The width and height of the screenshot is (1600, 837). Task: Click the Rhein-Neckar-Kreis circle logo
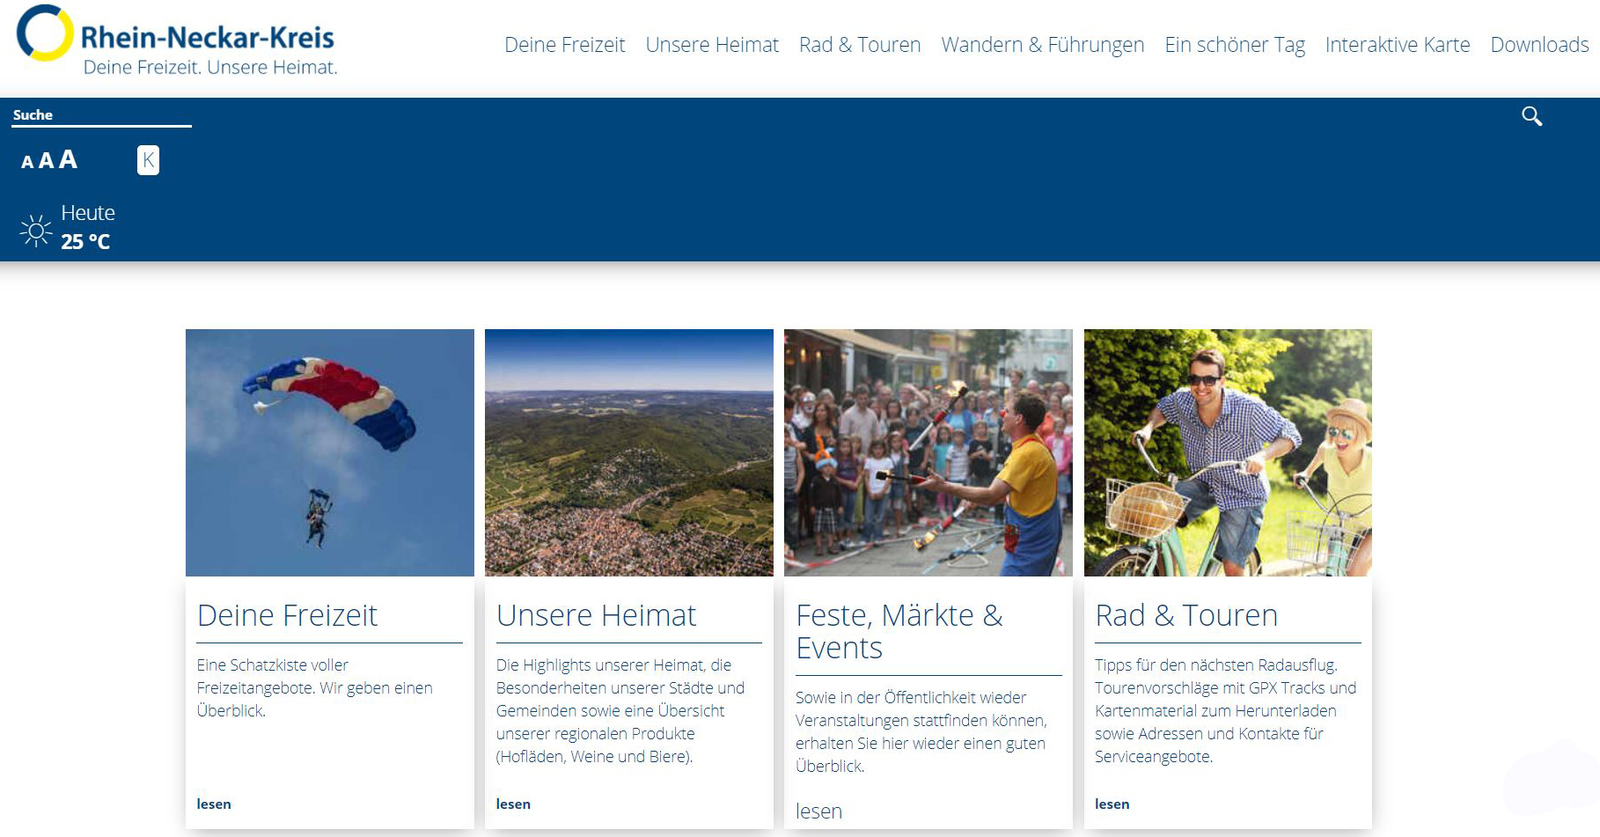tap(45, 33)
